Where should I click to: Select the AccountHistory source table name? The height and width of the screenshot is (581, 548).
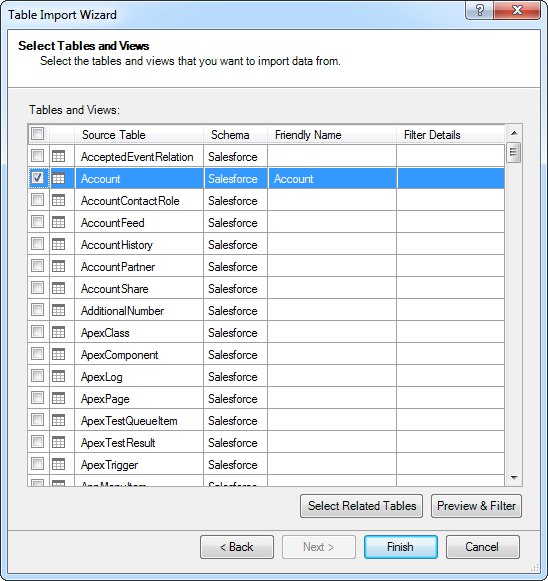pyautogui.click(x=117, y=245)
